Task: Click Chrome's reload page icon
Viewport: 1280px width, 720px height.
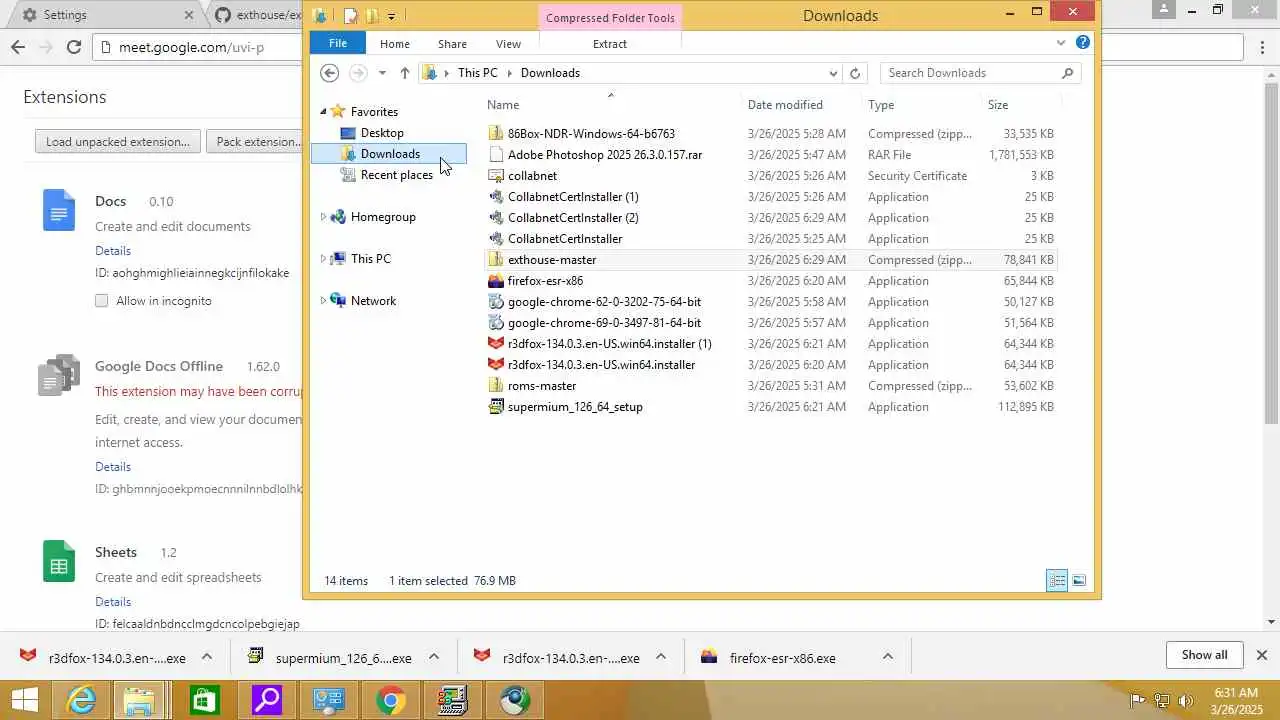Action: tap(73, 47)
